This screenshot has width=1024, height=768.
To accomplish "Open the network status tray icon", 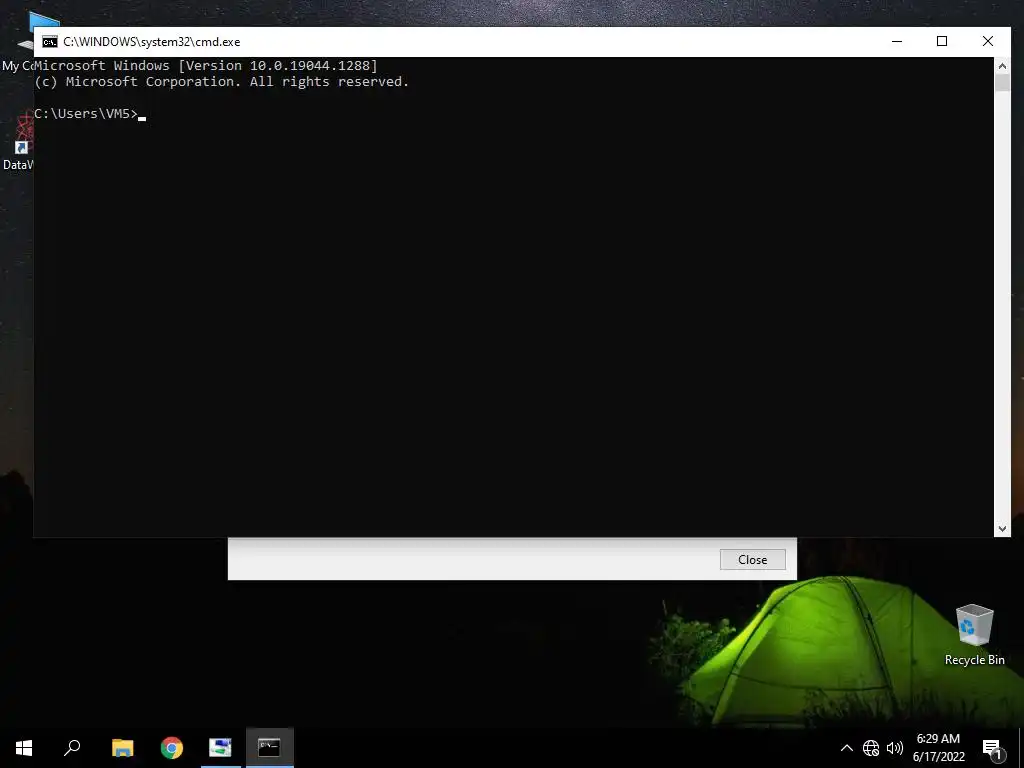I will [x=871, y=748].
